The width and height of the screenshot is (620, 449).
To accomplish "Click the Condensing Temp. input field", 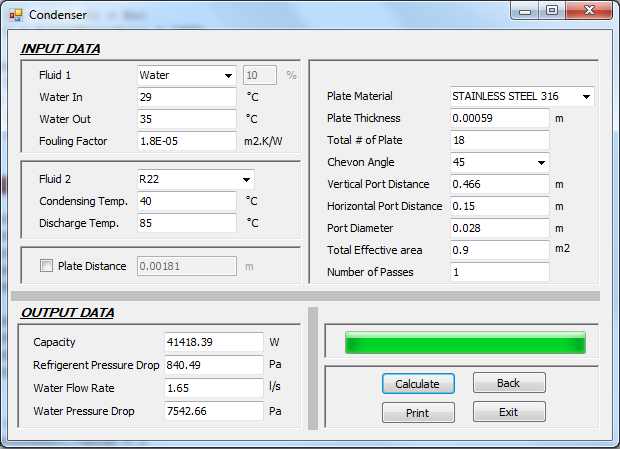I will tap(186, 201).
